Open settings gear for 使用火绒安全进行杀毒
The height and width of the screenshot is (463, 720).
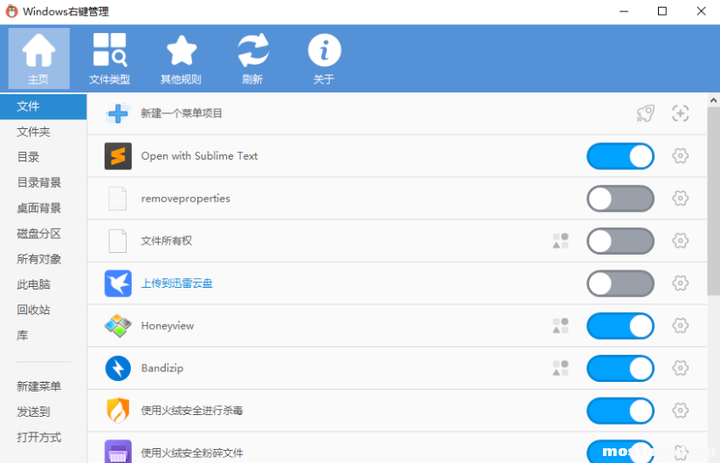[x=680, y=410]
